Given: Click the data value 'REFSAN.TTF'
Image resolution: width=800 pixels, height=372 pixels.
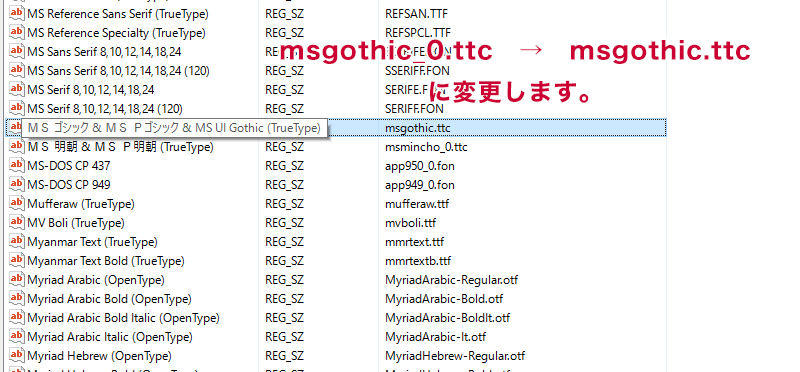Looking at the screenshot, I should click(x=417, y=14).
